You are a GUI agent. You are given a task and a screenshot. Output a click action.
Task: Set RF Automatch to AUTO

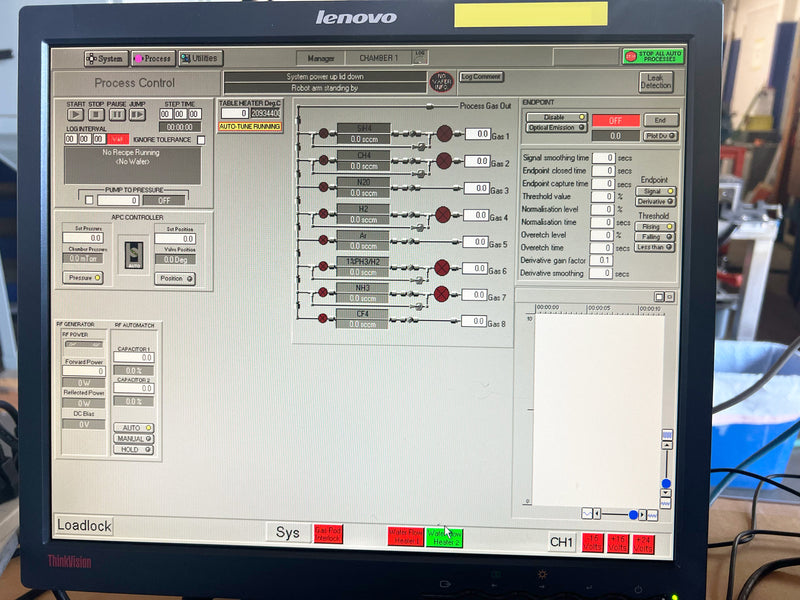tap(133, 428)
